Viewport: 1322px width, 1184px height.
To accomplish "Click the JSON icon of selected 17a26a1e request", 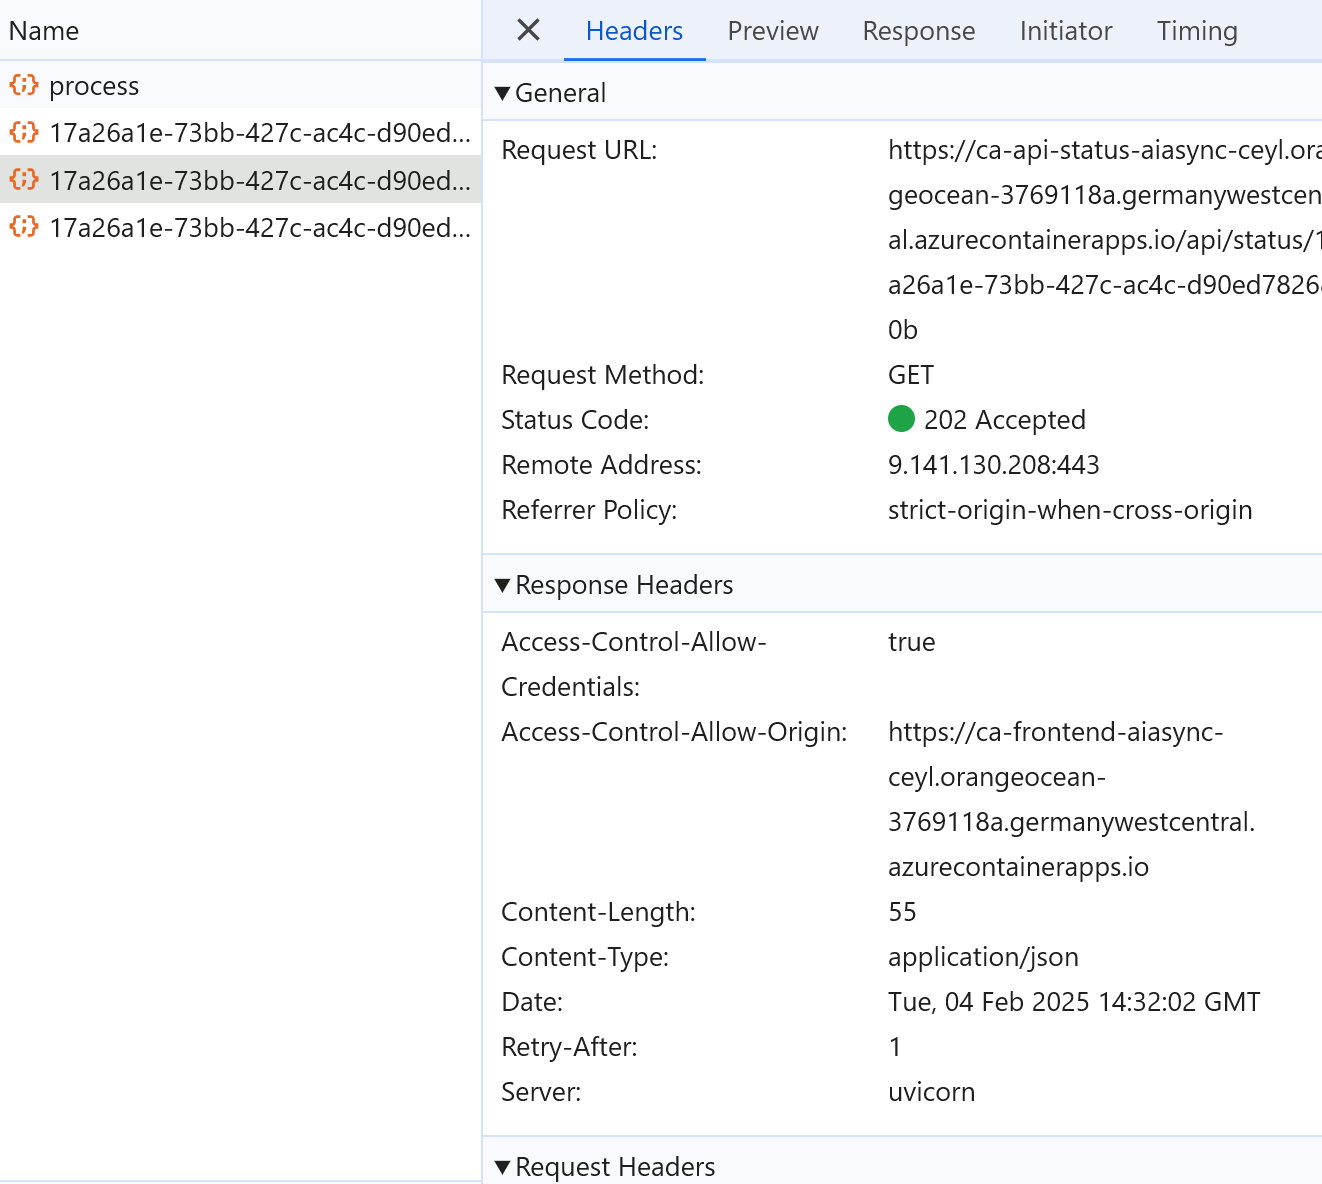I will 24,180.
